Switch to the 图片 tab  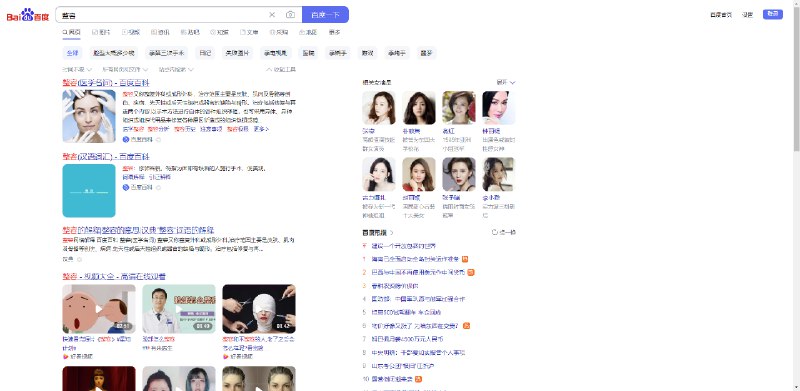tap(101, 32)
